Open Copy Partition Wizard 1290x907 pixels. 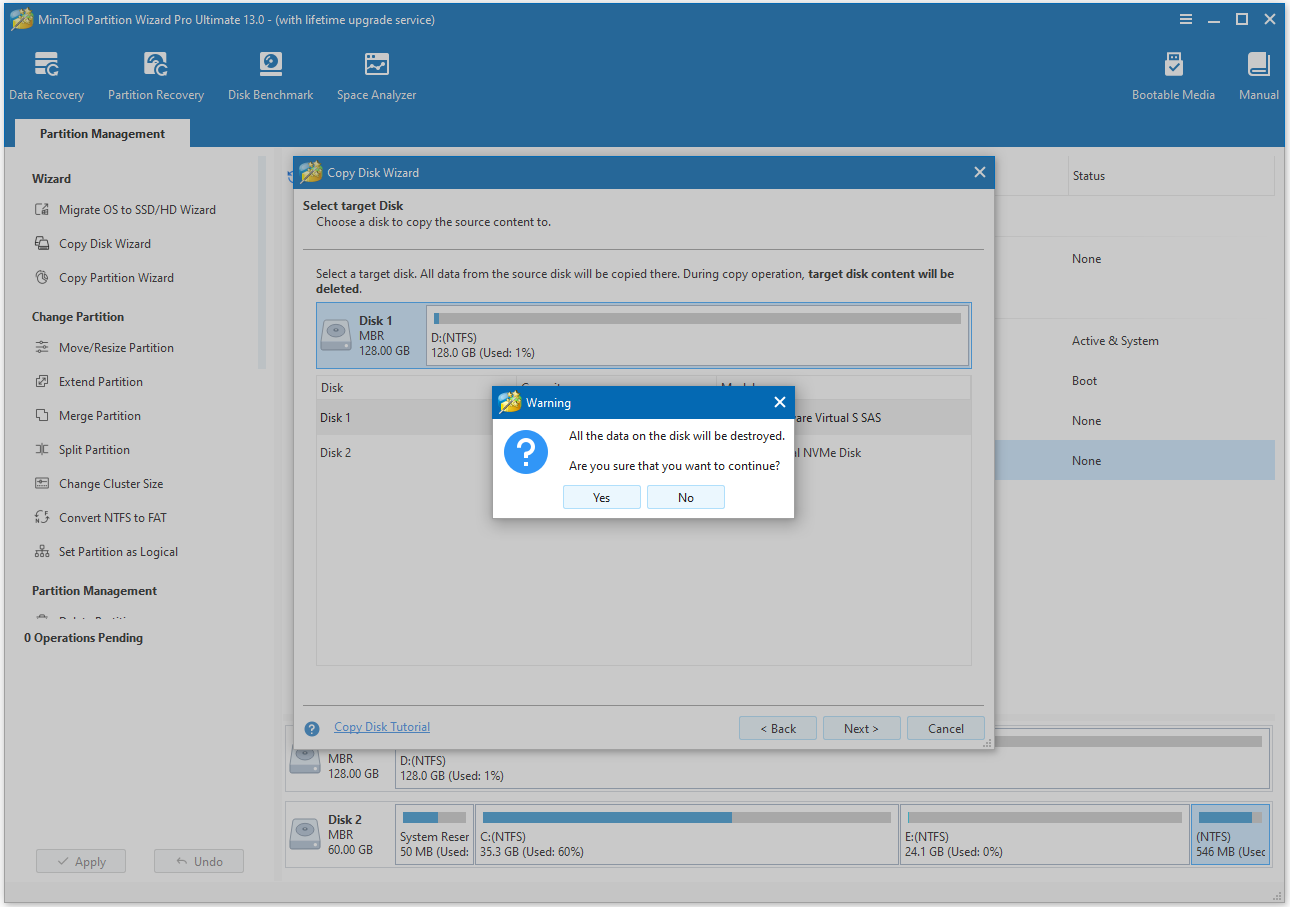[x=116, y=277]
